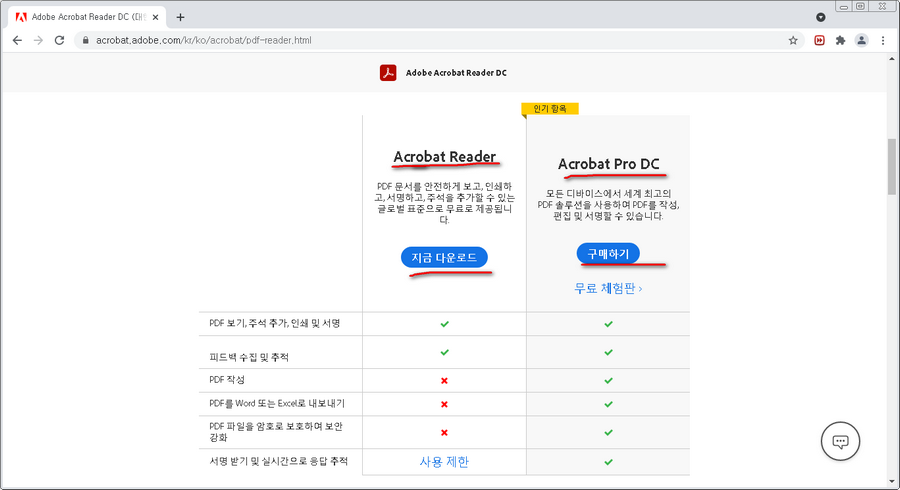Click Reader green check for PDF 보기 row
This screenshot has height=490, width=900.
click(x=444, y=324)
